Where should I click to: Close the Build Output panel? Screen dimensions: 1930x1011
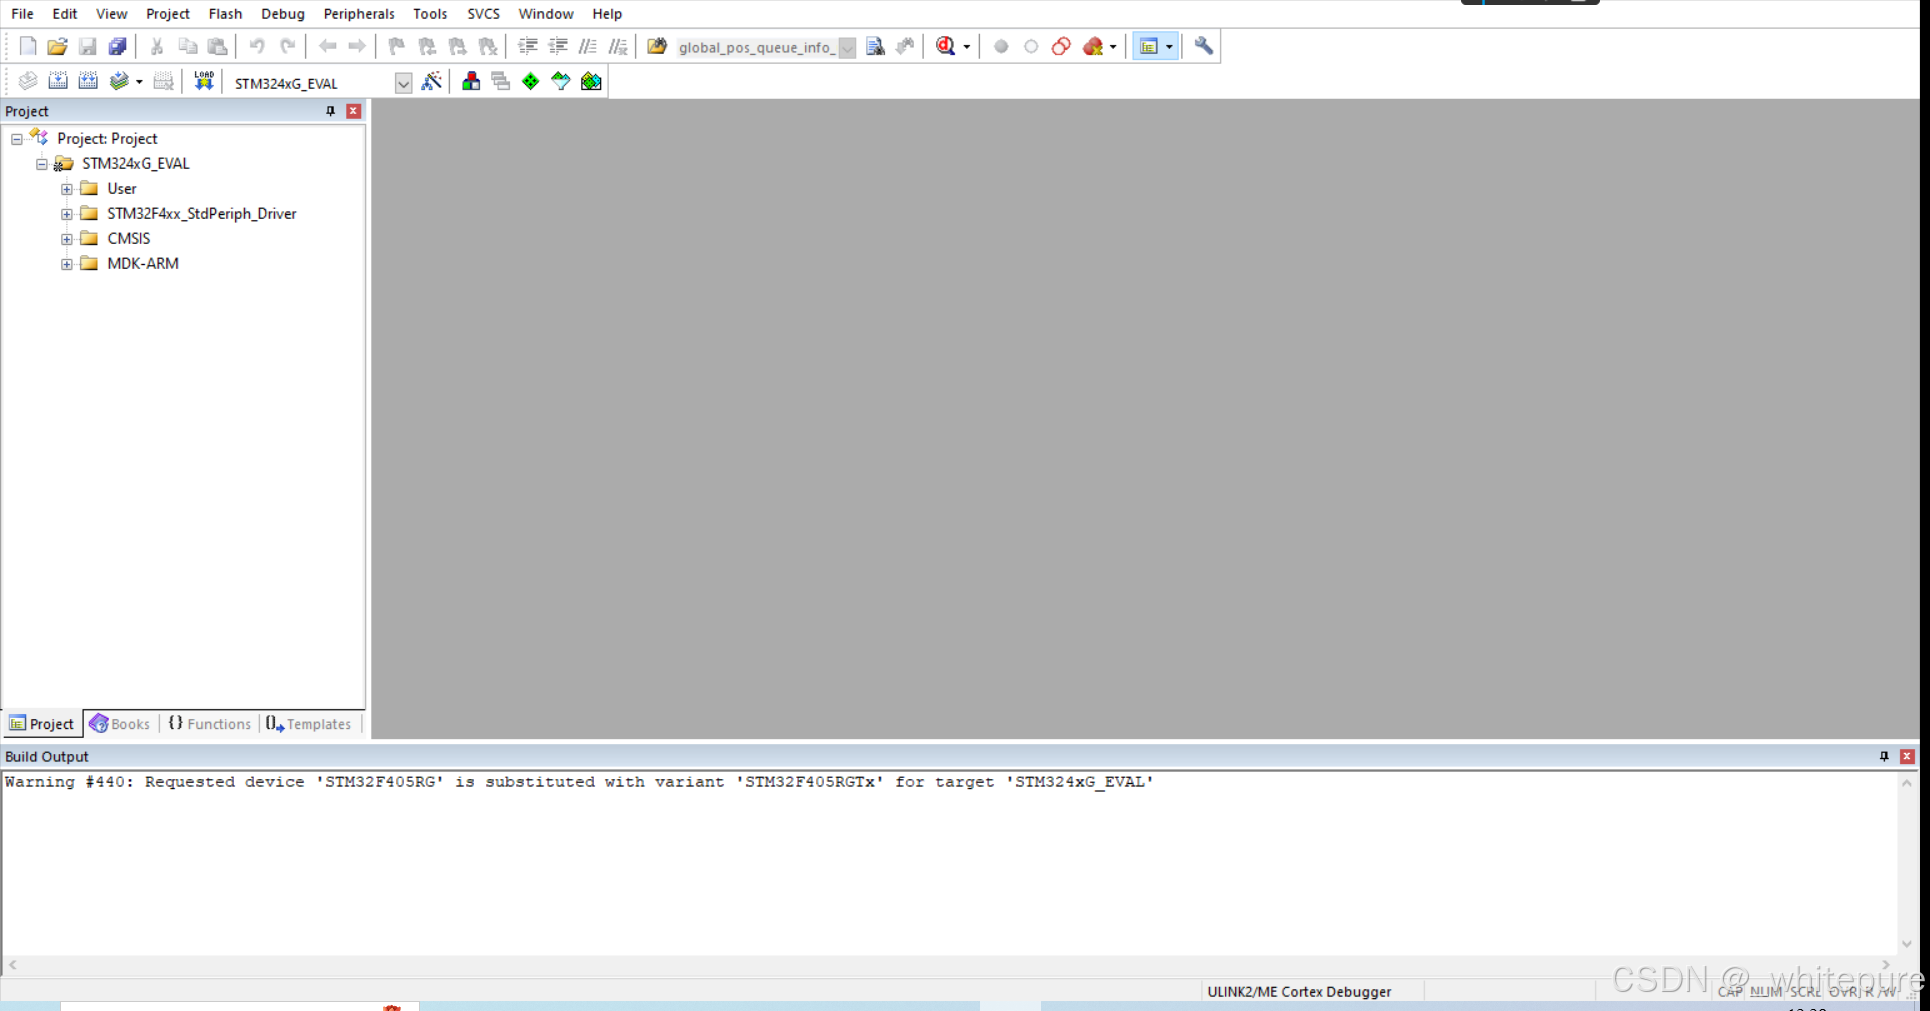[1907, 756]
